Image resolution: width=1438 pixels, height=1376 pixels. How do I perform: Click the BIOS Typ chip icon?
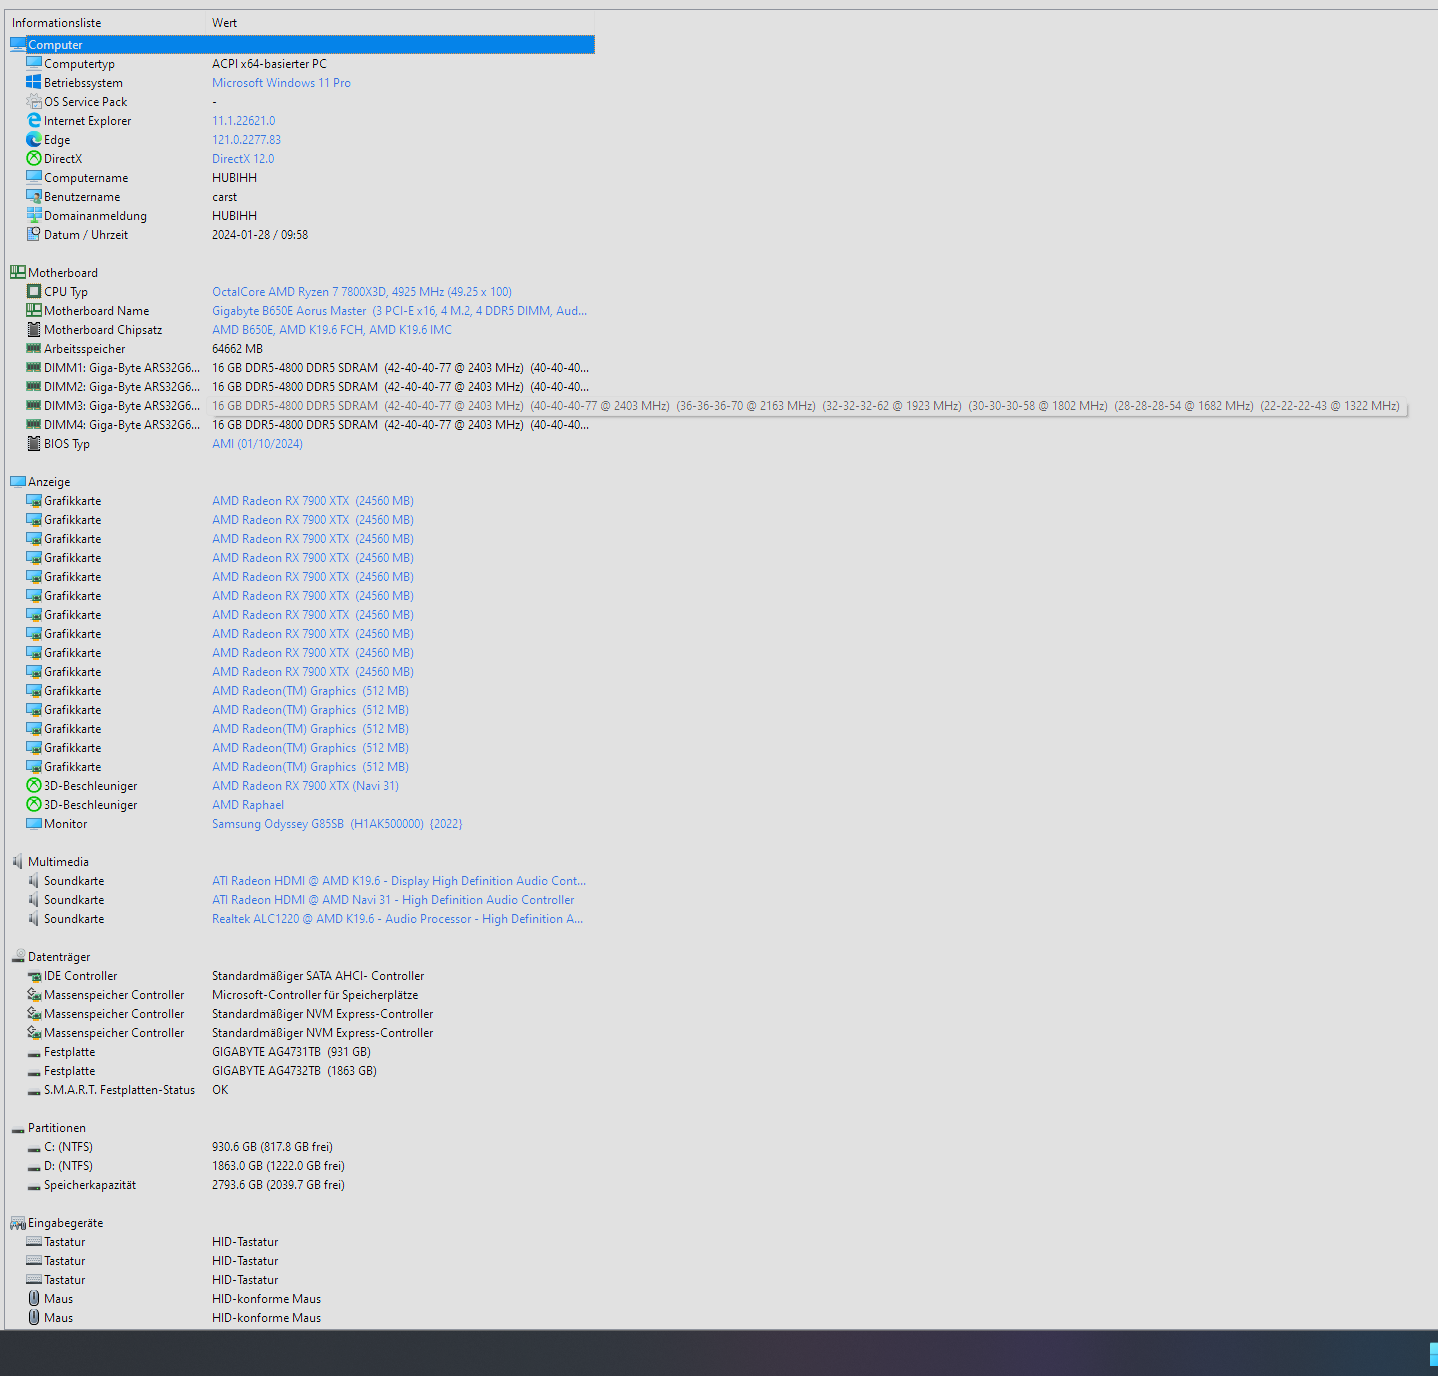(34, 444)
